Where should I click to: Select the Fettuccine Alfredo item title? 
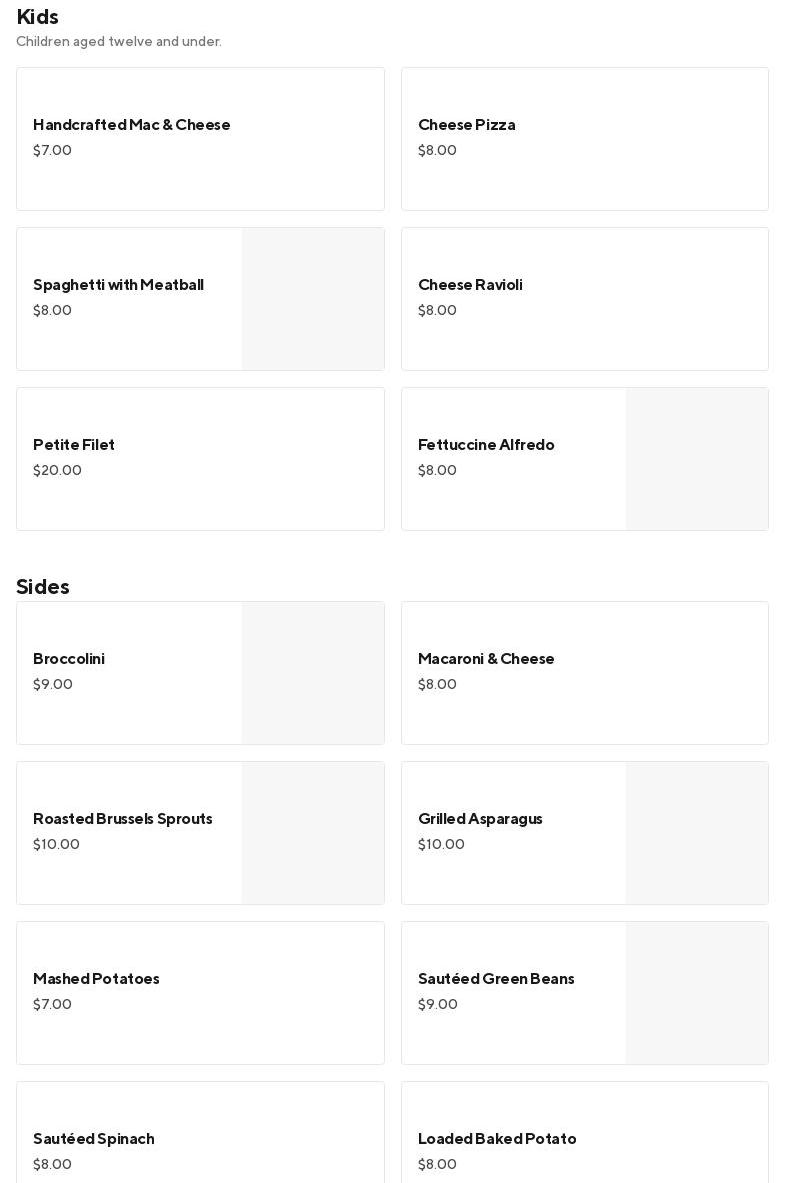tap(486, 444)
